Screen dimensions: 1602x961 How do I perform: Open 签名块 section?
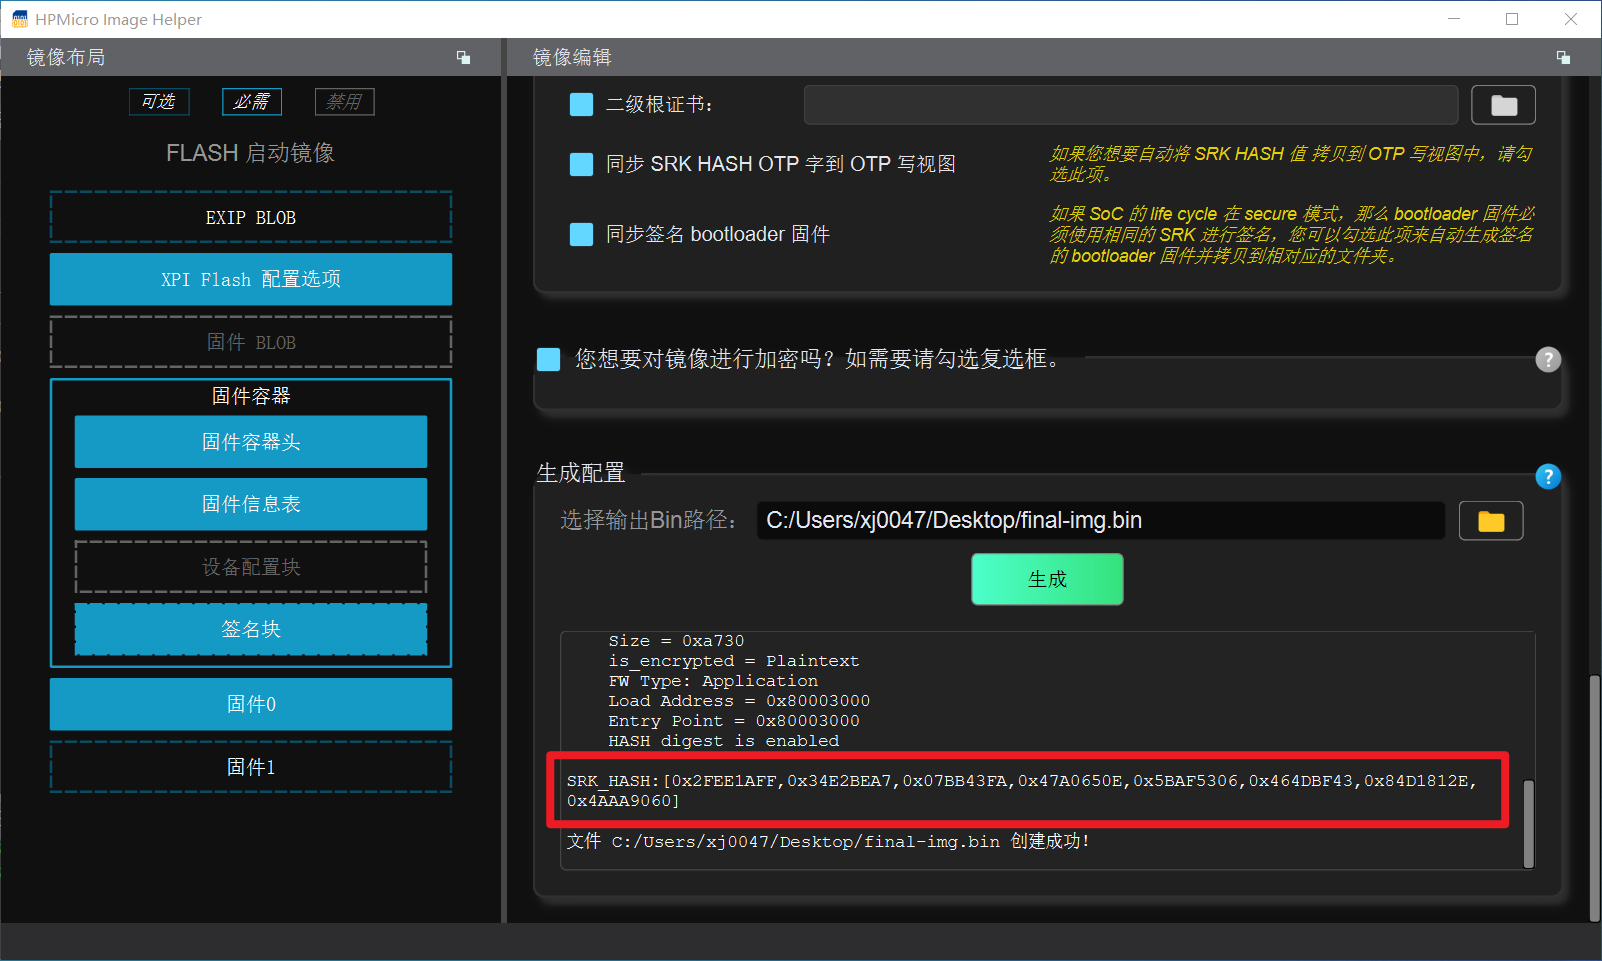click(251, 629)
